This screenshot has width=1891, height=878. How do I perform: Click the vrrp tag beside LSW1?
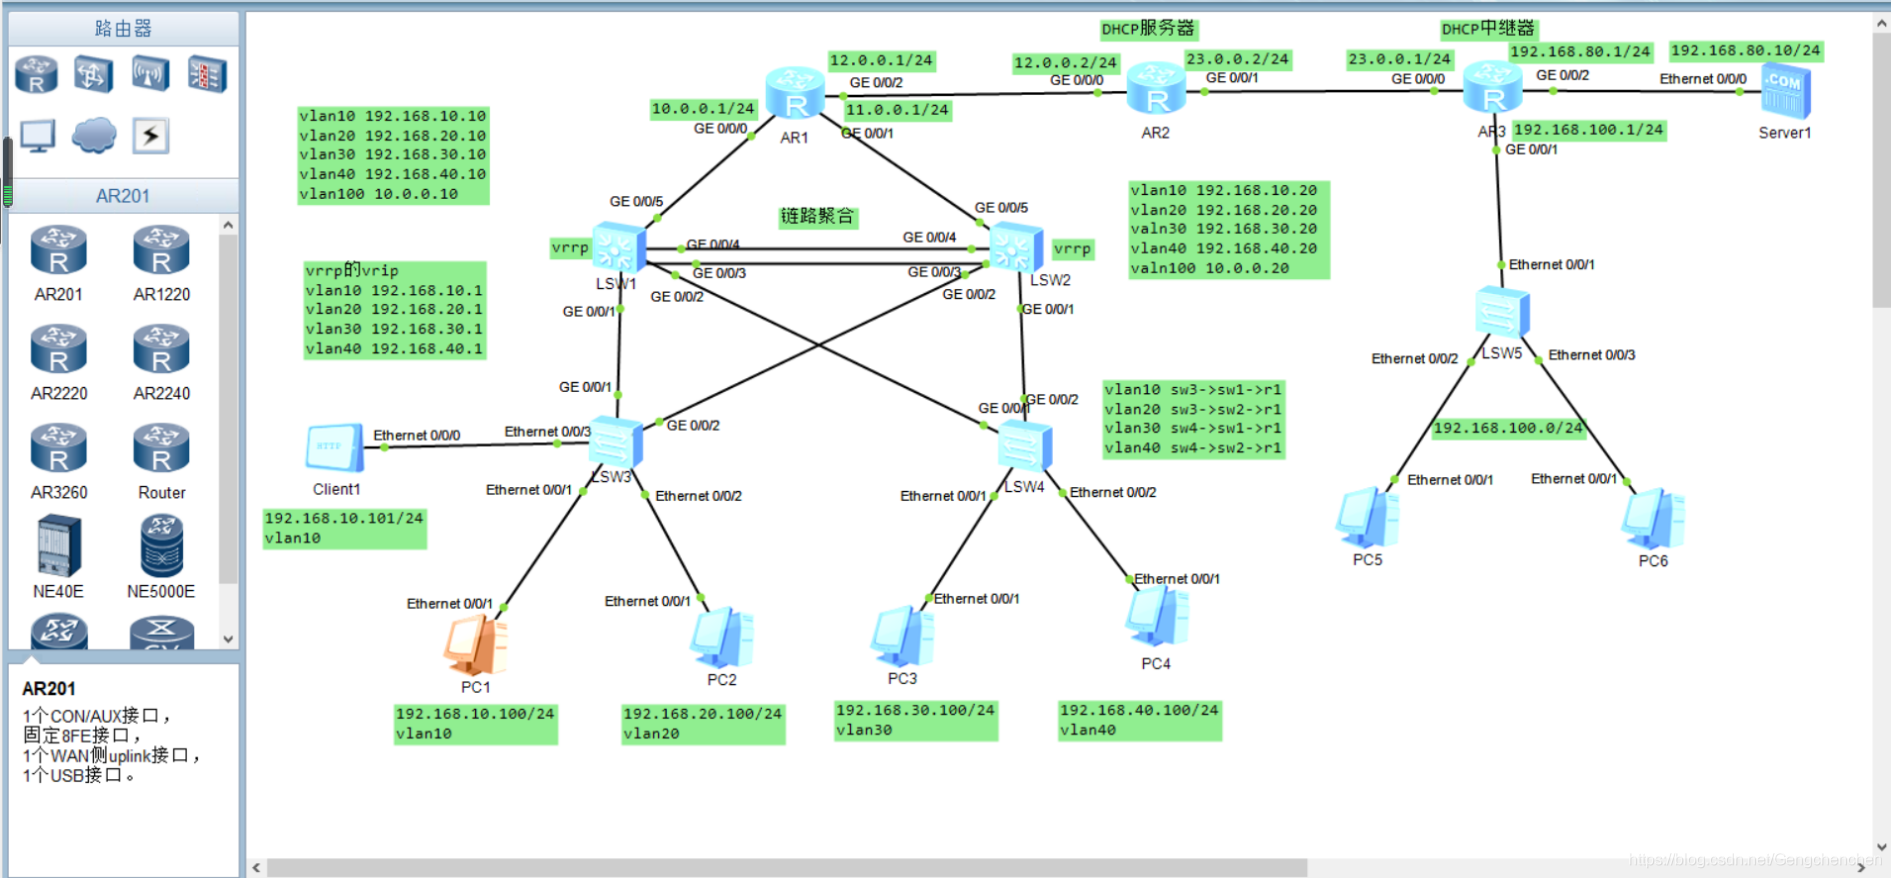point(570,248)
